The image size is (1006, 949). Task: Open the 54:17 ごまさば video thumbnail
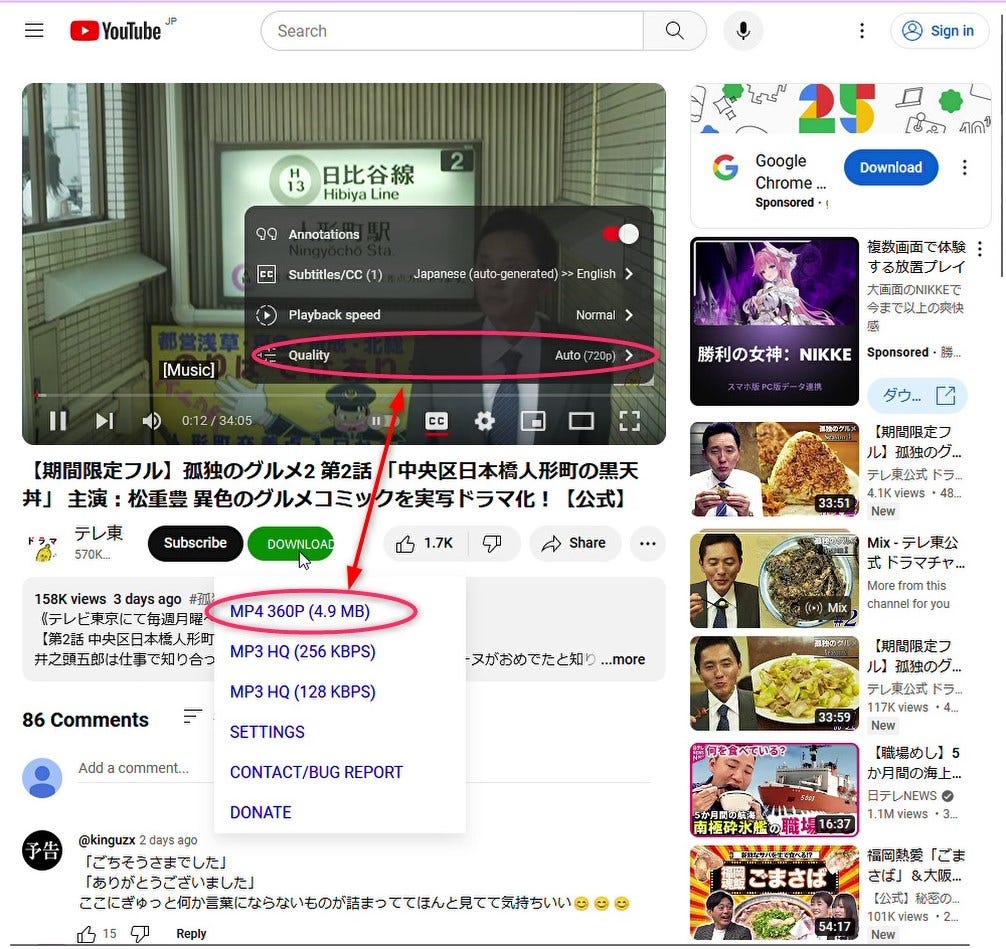click(x=774, y=893)
